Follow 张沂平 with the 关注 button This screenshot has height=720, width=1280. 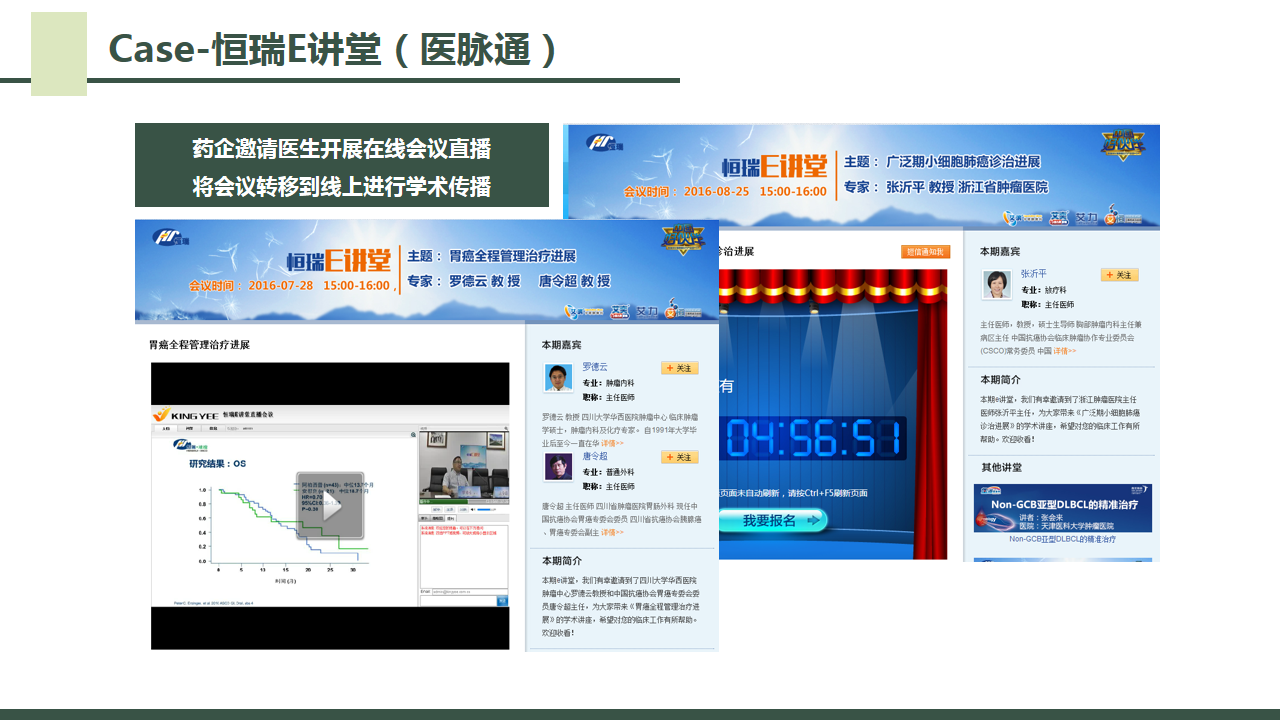click(x=1119, y=275)
